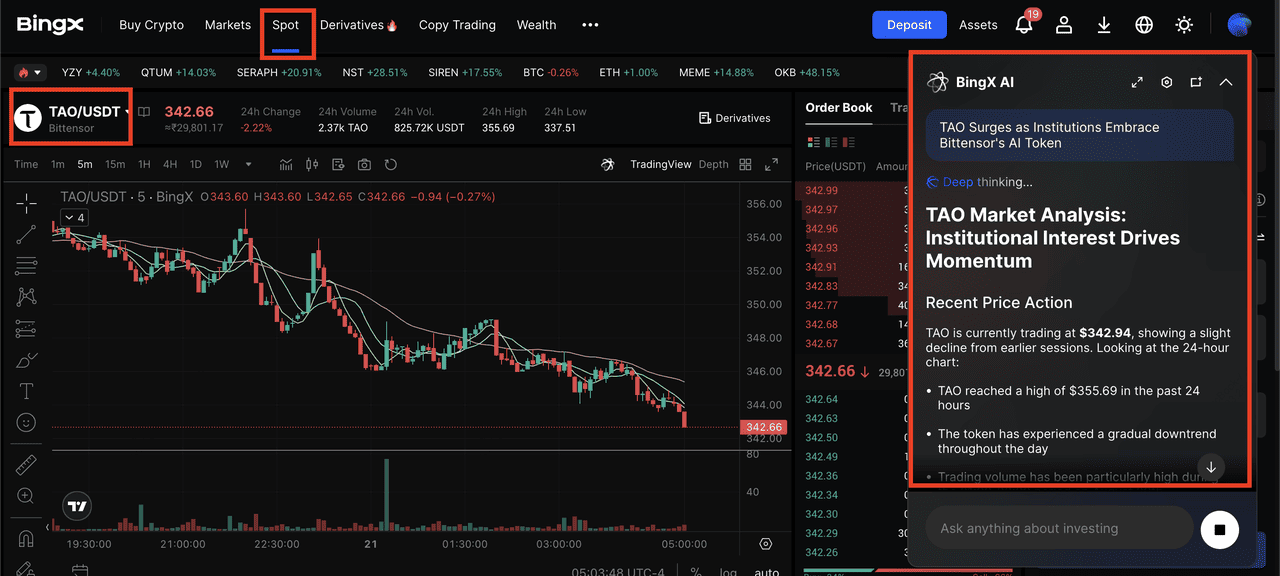Screen dimensions: 1280x576
Task: Open the Assets link
Action: [978, 25]
